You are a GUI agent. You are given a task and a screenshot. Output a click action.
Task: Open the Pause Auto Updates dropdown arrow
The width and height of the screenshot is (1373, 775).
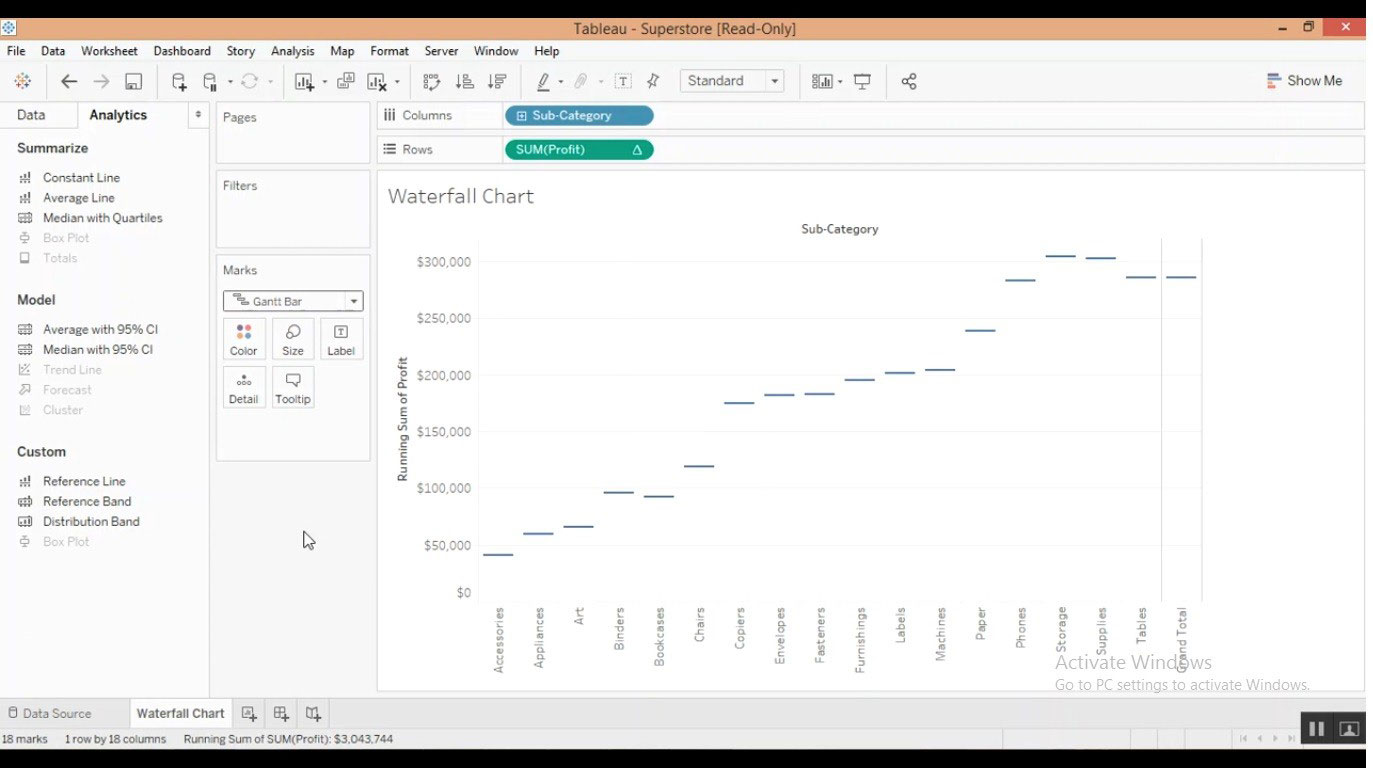tap(230, 82)
